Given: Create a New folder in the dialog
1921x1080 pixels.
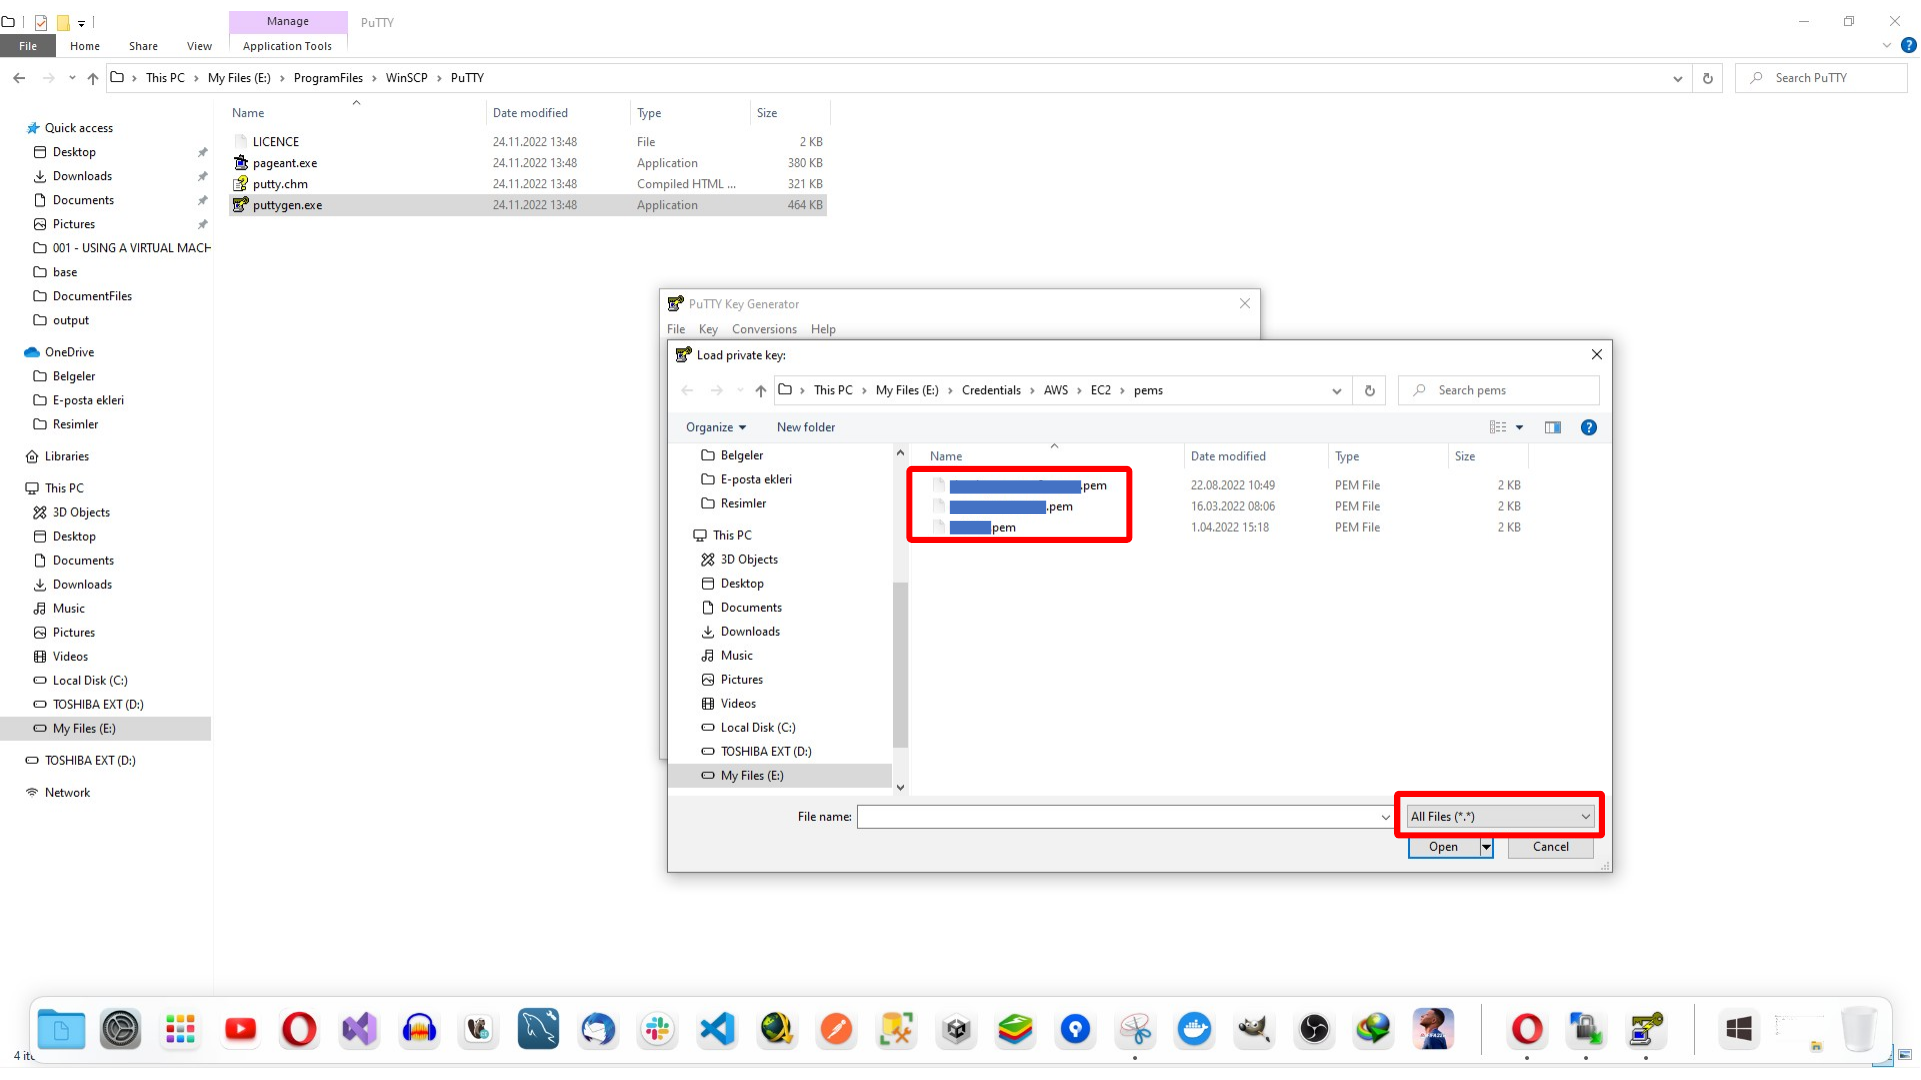Looking at the screenshot, I should coord(806,428).
